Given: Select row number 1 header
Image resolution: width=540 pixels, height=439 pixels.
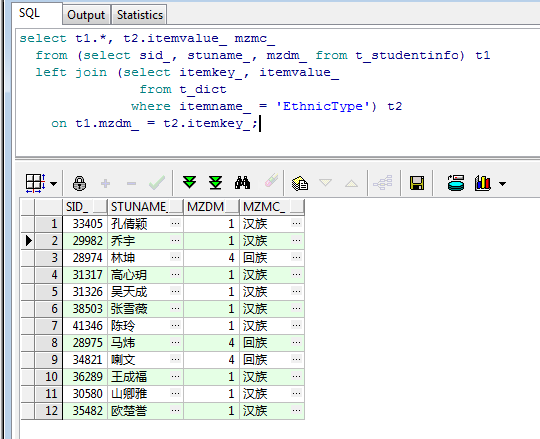Looking at the screenshot, I should click(49, 224).
